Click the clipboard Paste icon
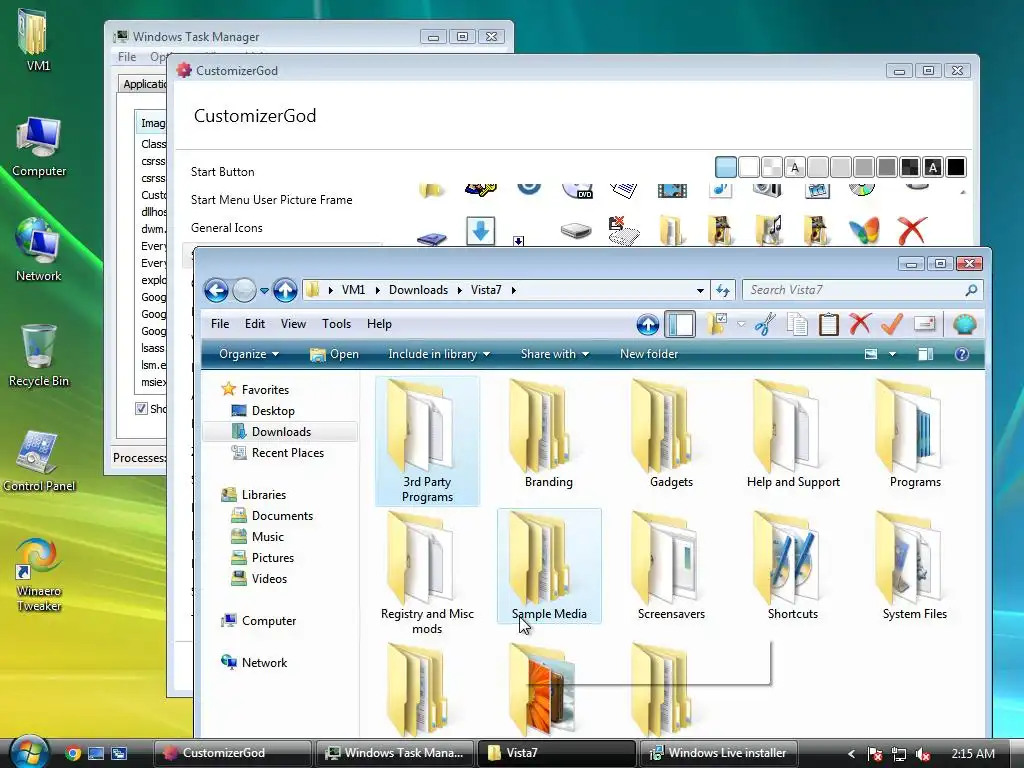 [828, 324]
